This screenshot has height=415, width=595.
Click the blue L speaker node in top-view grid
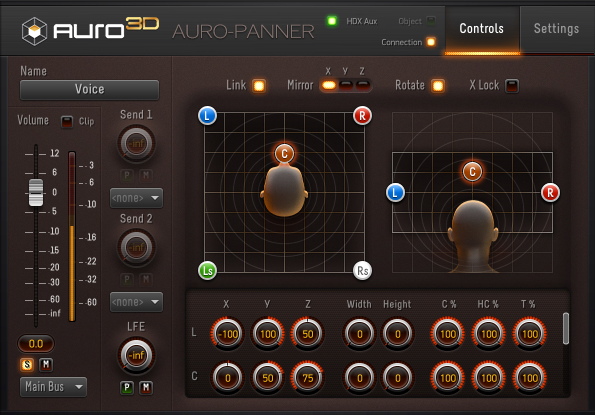click(207, 116)
